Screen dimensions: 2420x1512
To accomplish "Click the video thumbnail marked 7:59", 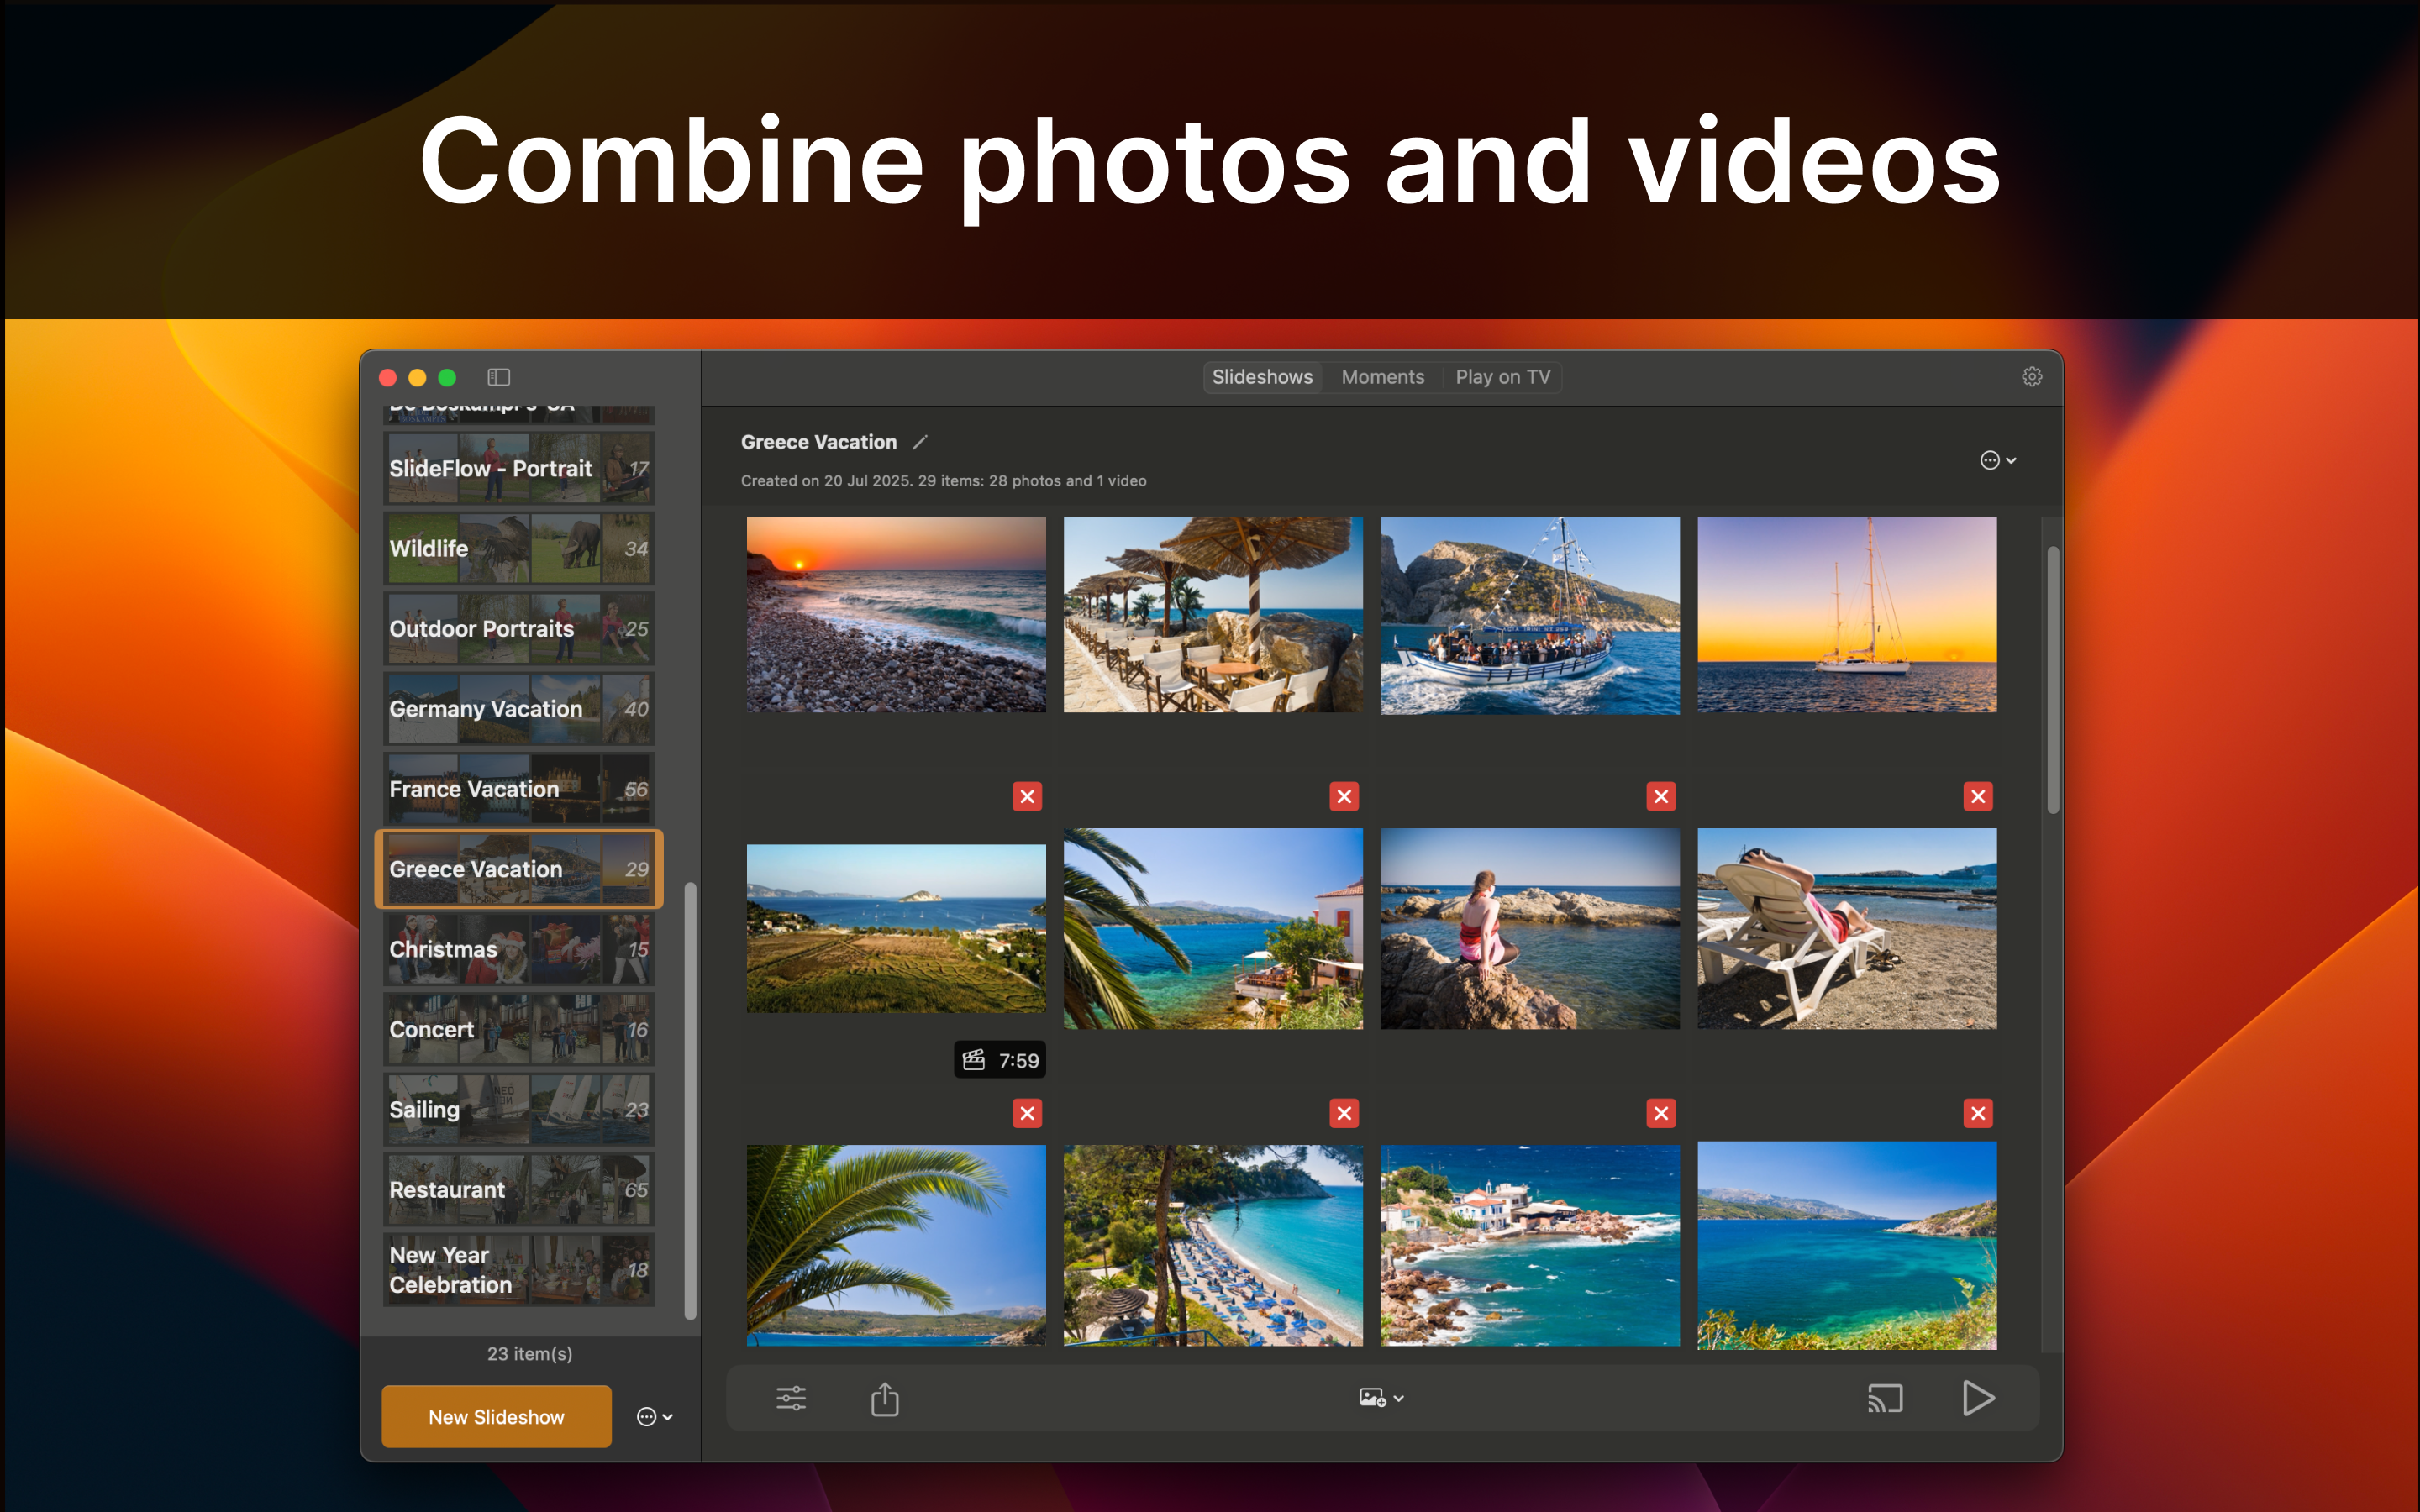I will click(x=896, y=928).
